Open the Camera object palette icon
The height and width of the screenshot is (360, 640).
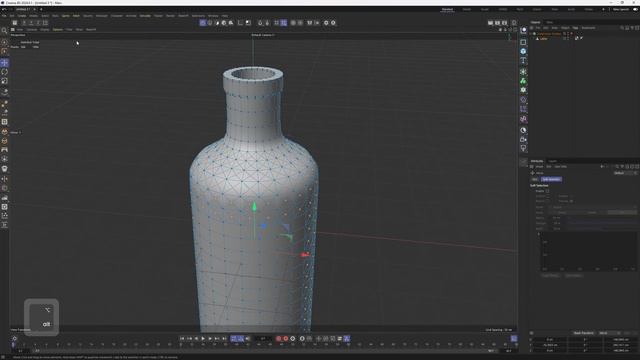tap(523, 140)
